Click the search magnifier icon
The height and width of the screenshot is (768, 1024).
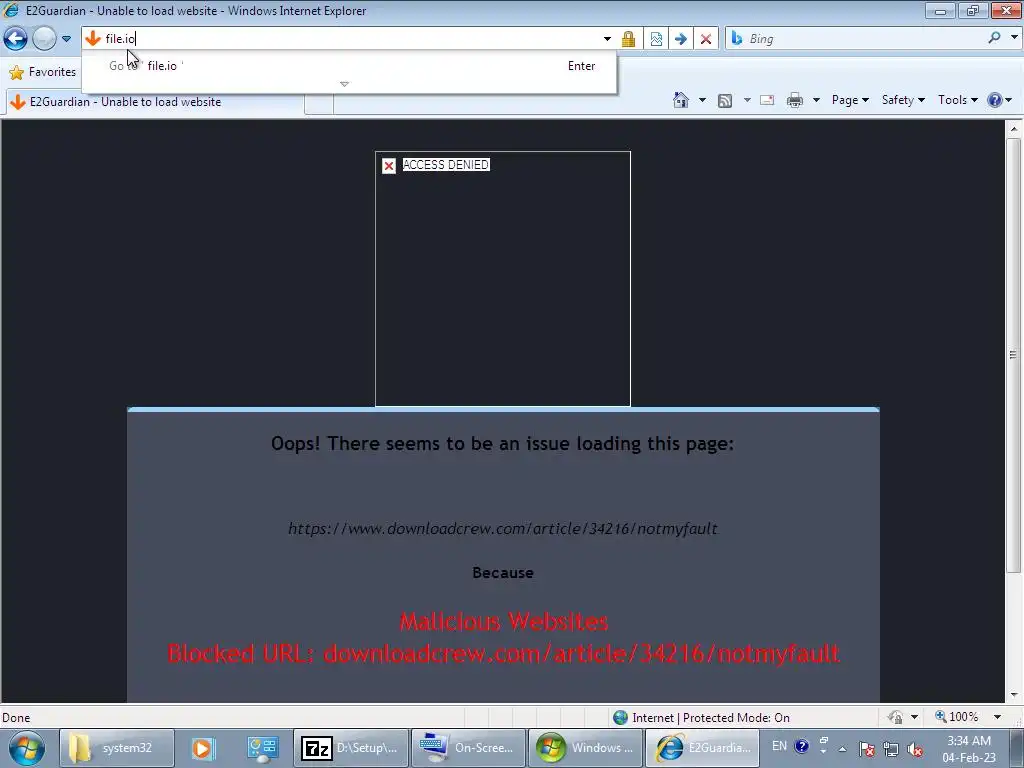coord(994,38)
